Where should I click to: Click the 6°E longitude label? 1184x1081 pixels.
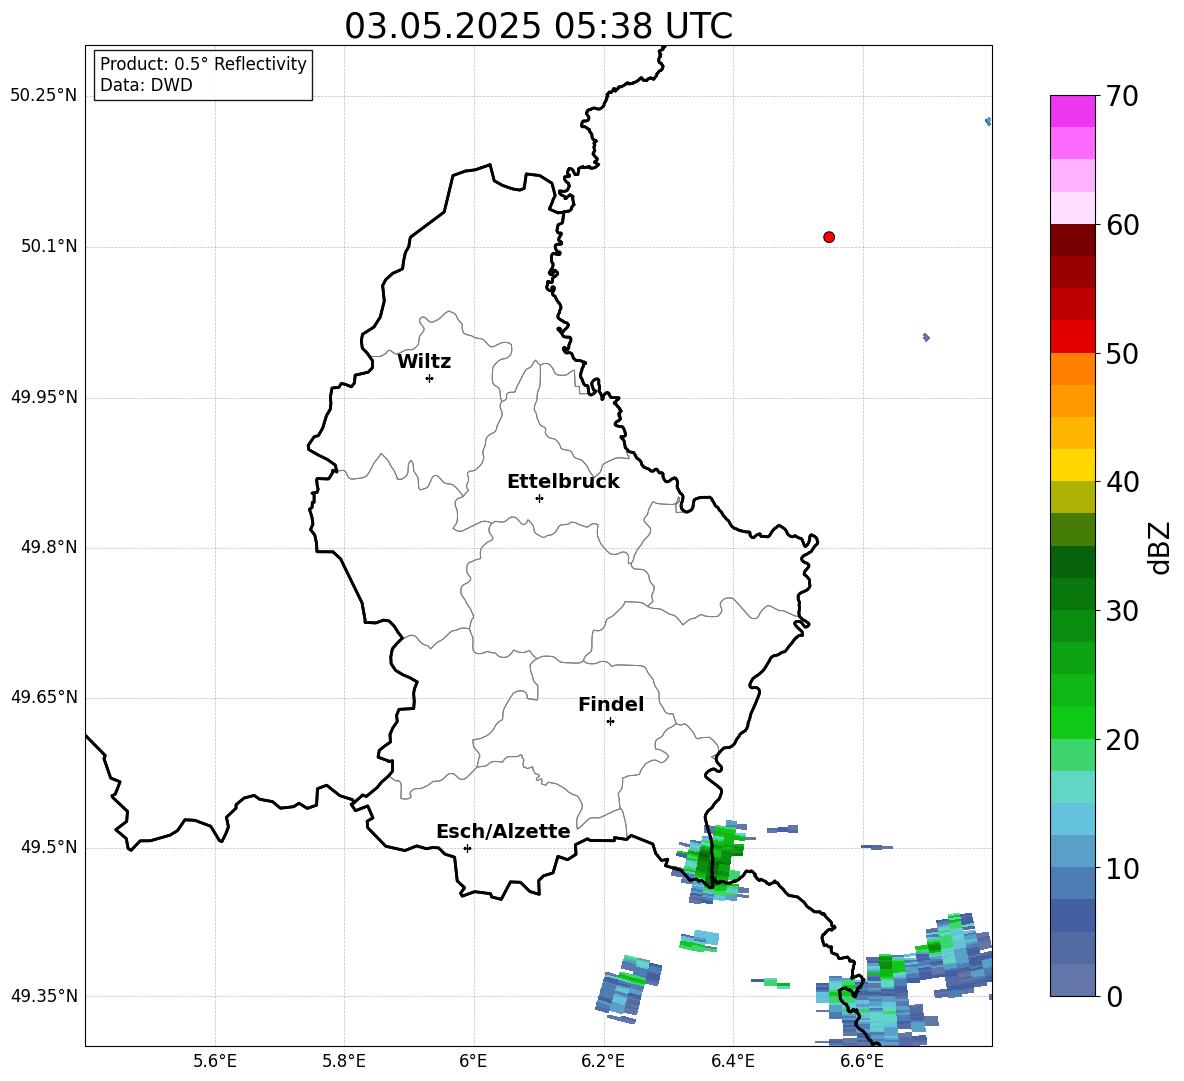click(473, 1061)
